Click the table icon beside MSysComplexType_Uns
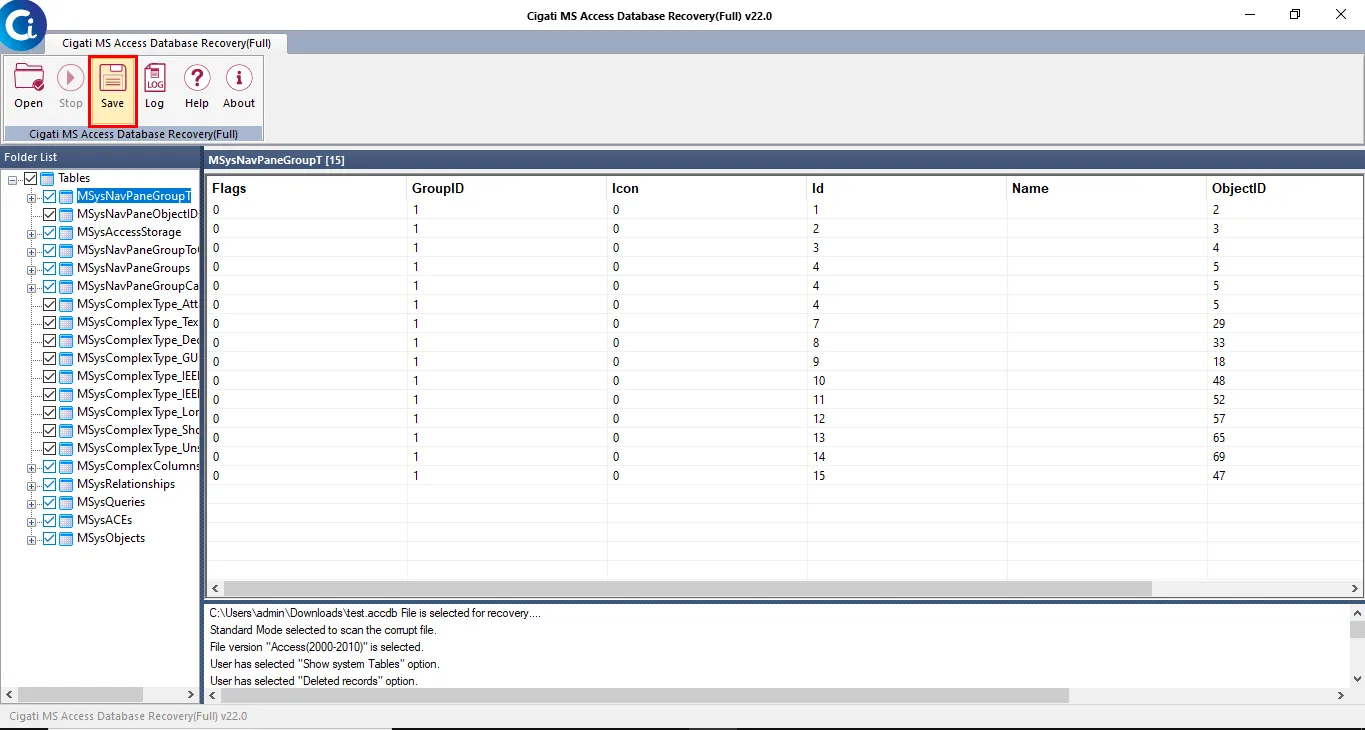This screenshot has height=730, width=1365. pyautogui.click(x=66, y=448)
